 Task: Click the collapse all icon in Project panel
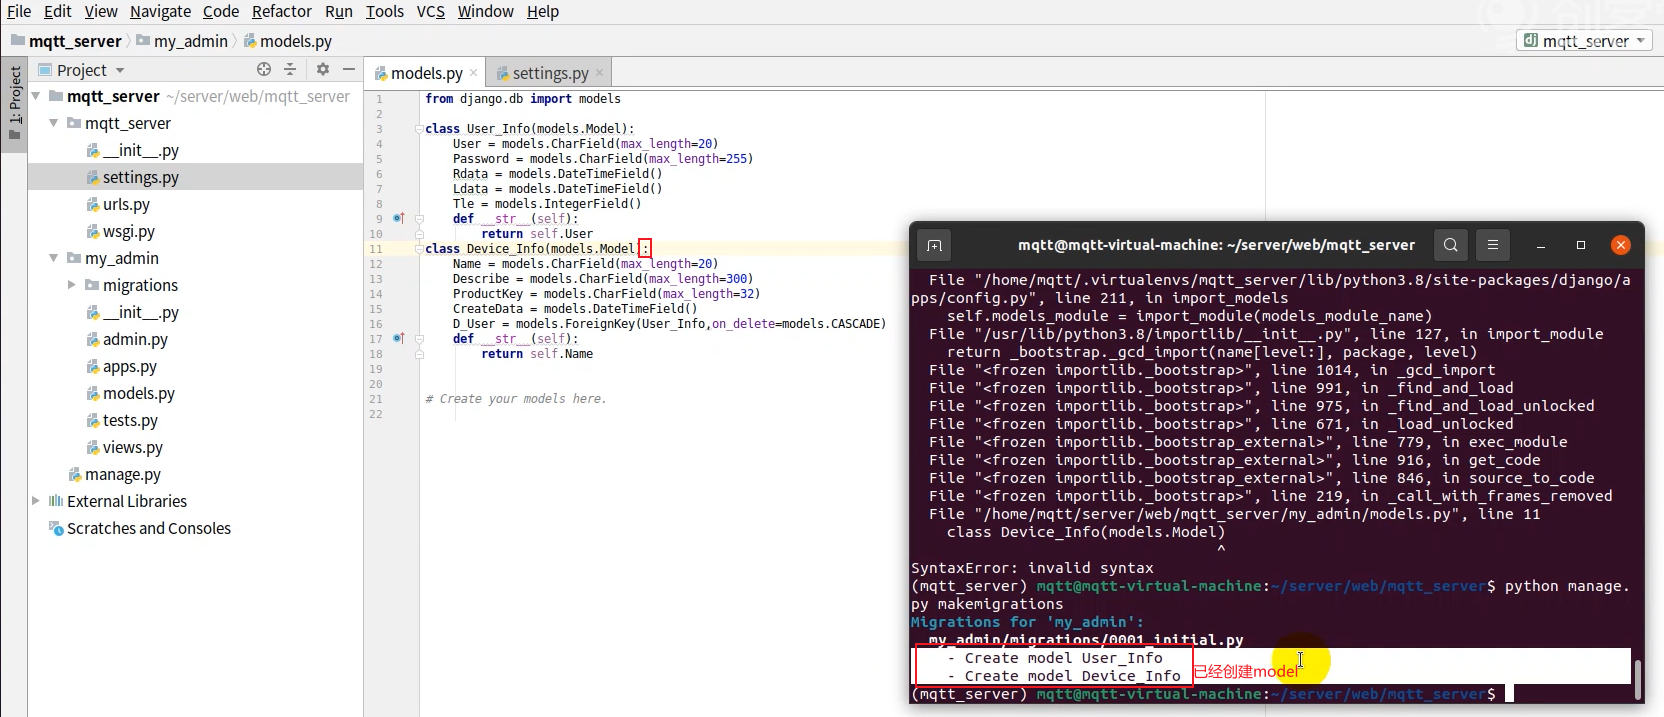pyautogui.click(x=290, y=69)
